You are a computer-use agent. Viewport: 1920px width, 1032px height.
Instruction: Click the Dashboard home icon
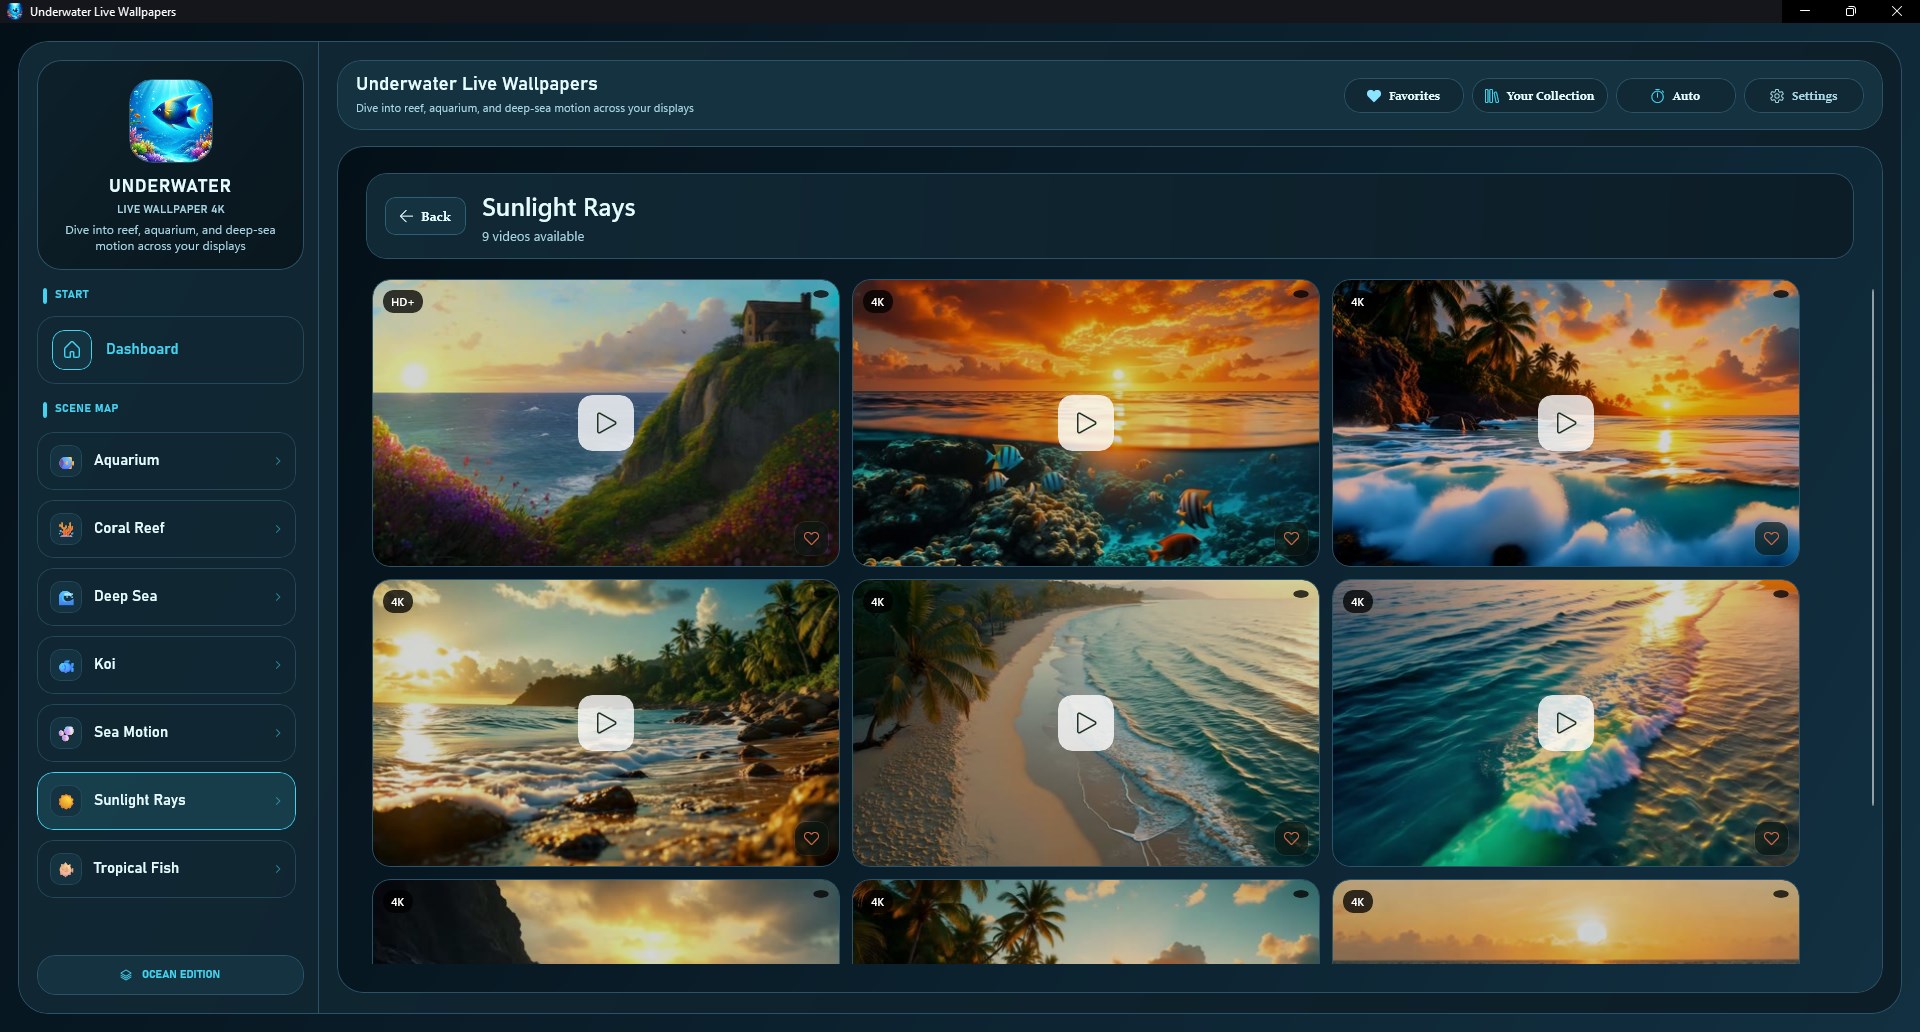point(72,350)
